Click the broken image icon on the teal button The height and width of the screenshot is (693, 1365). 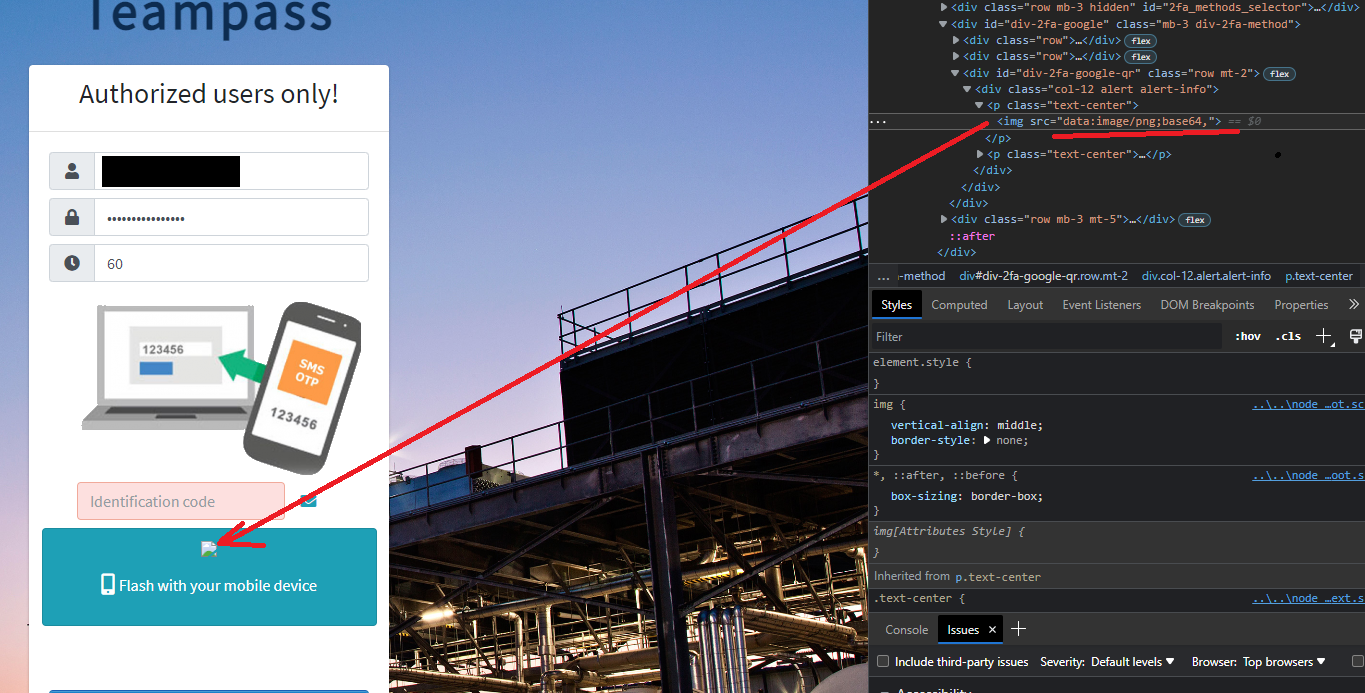(x=209, y=549)
